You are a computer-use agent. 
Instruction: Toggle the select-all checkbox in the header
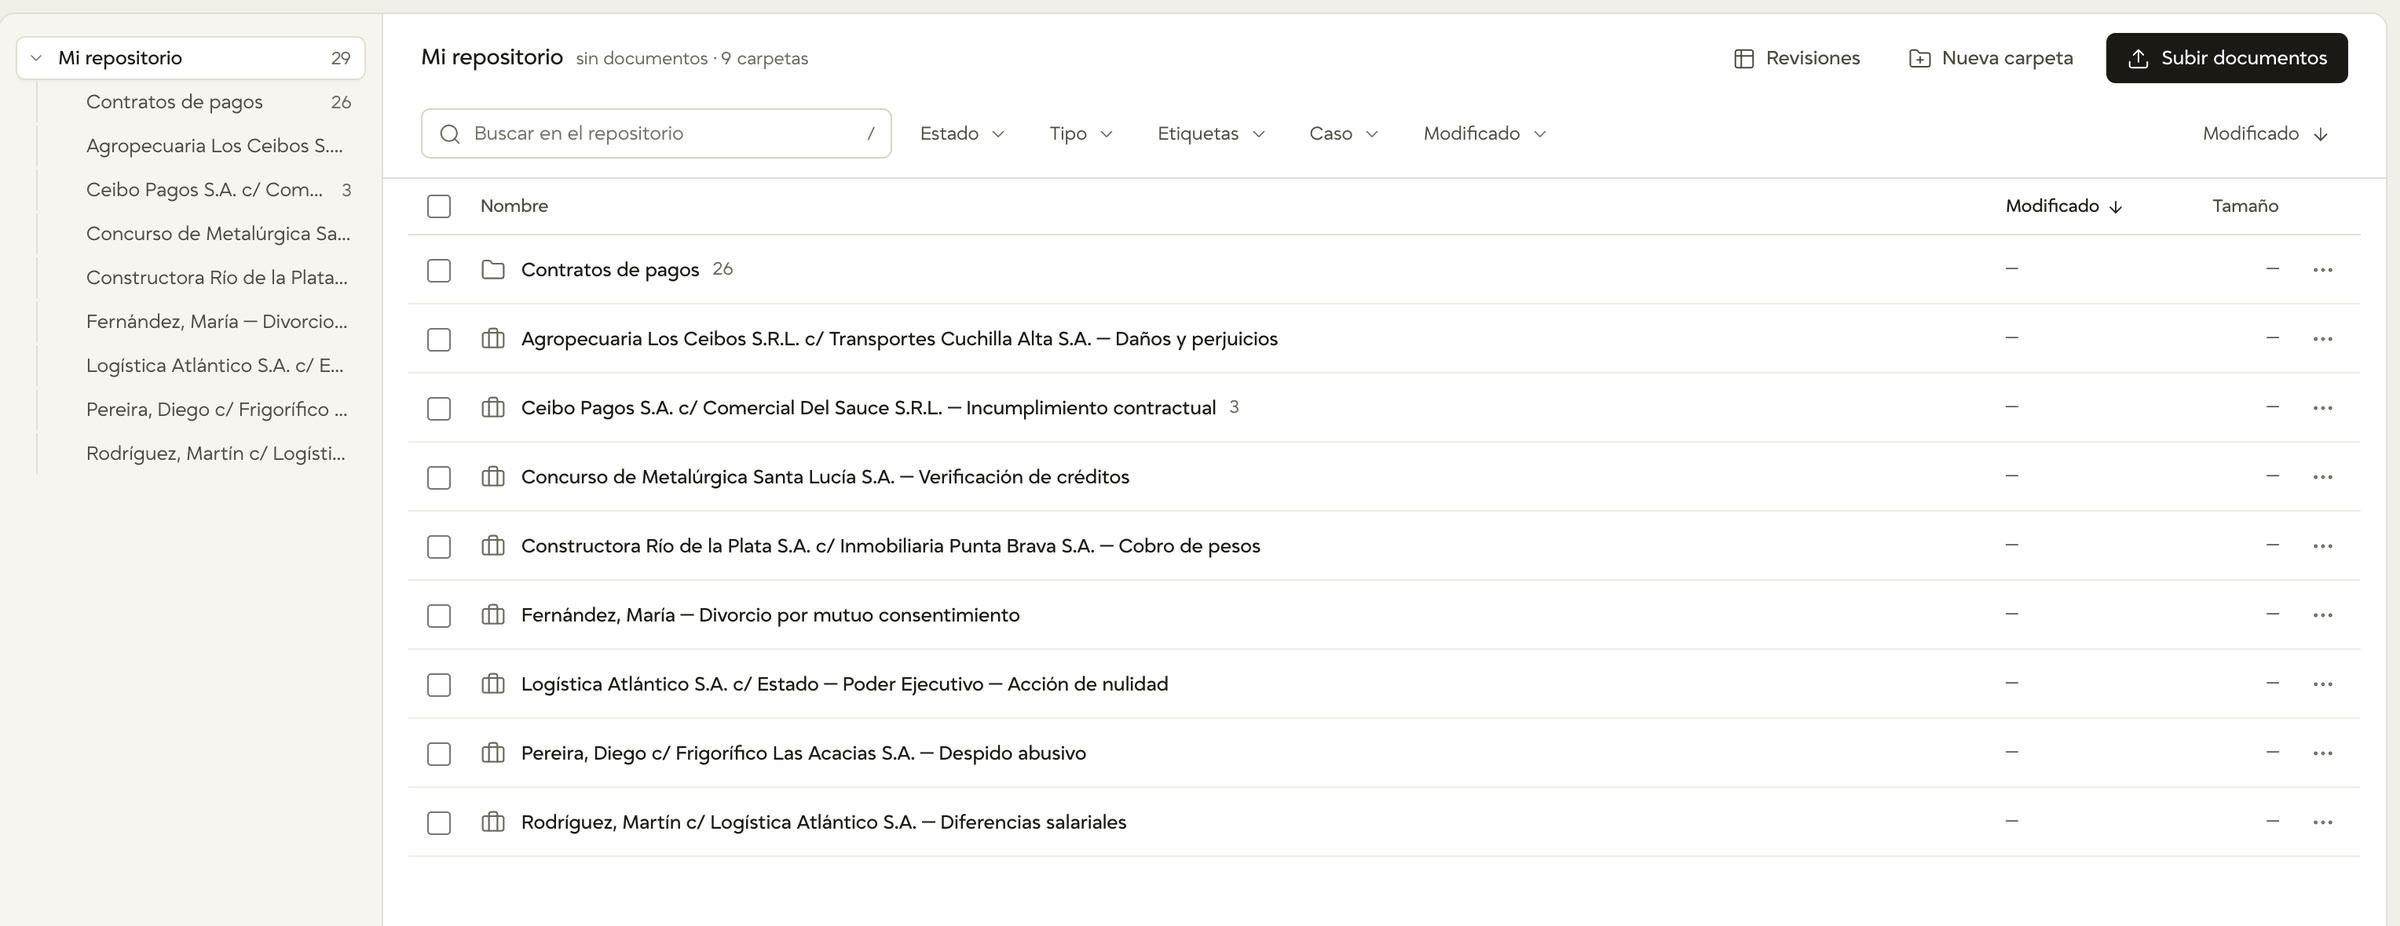click(x=439, y=206)
